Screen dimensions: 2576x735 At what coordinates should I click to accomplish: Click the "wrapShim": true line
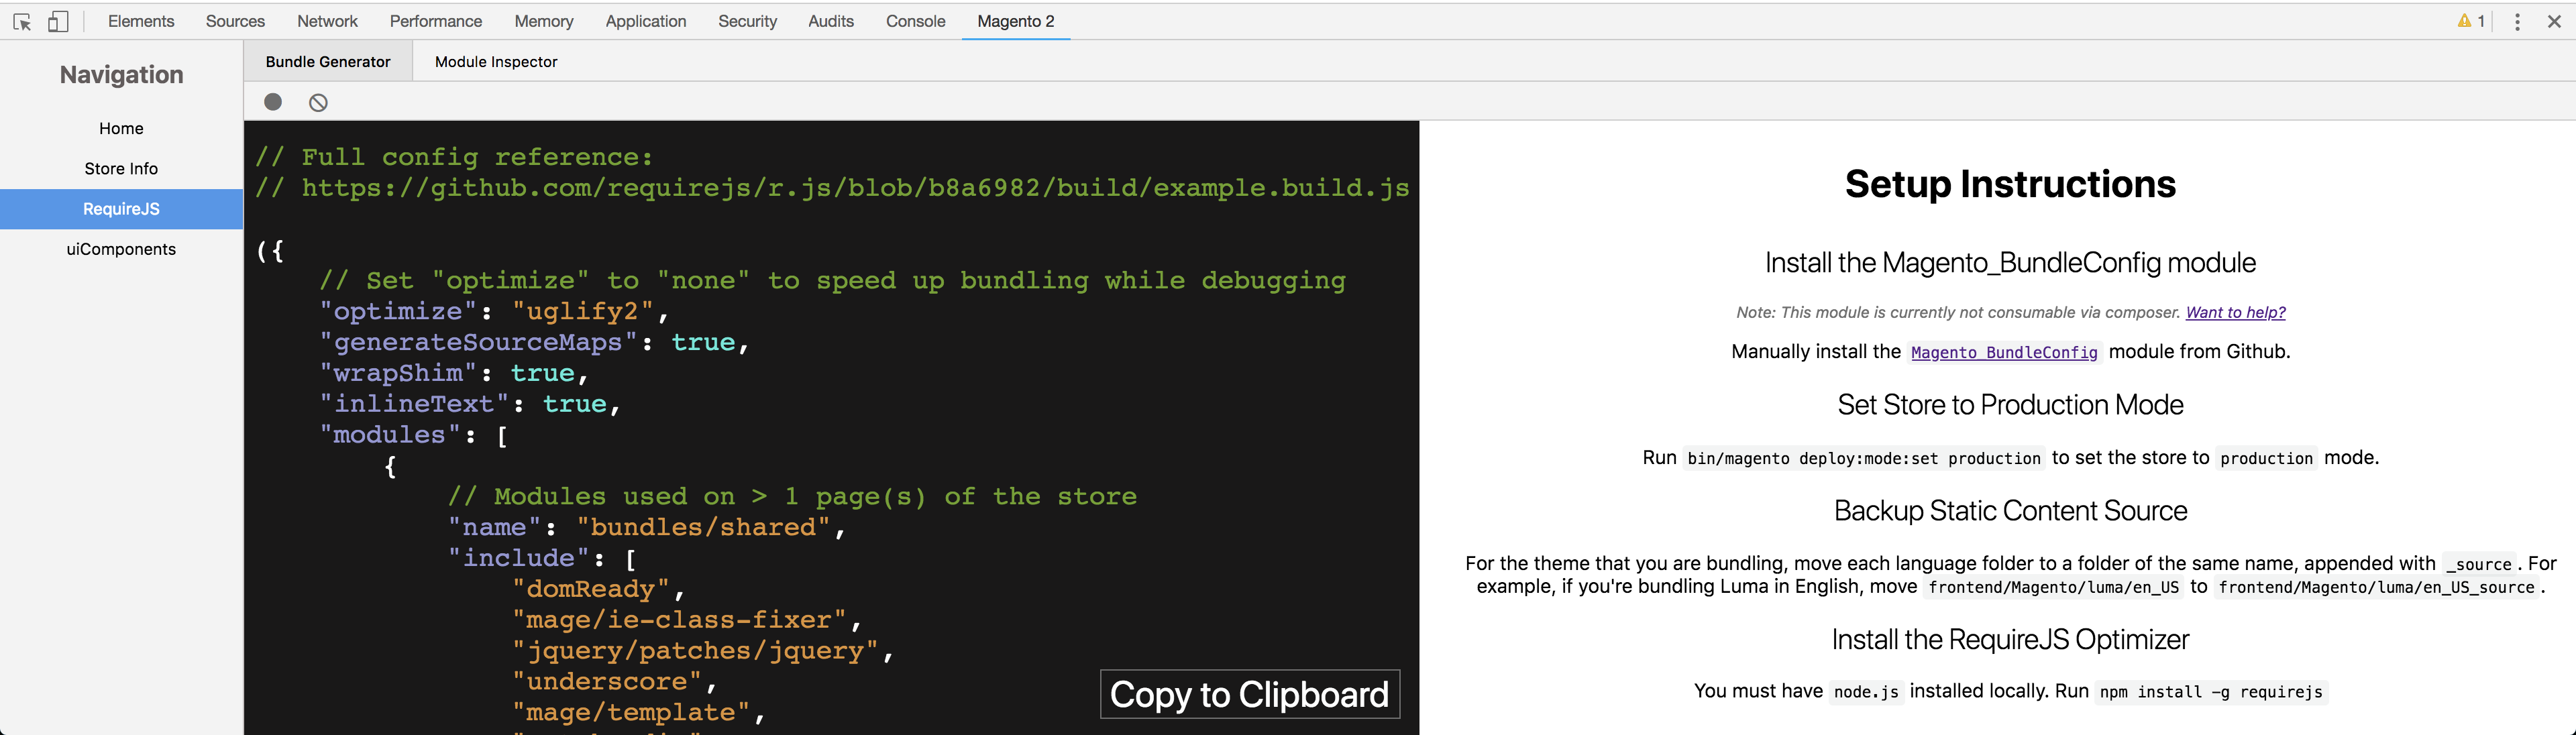click(x=454, y=374)
